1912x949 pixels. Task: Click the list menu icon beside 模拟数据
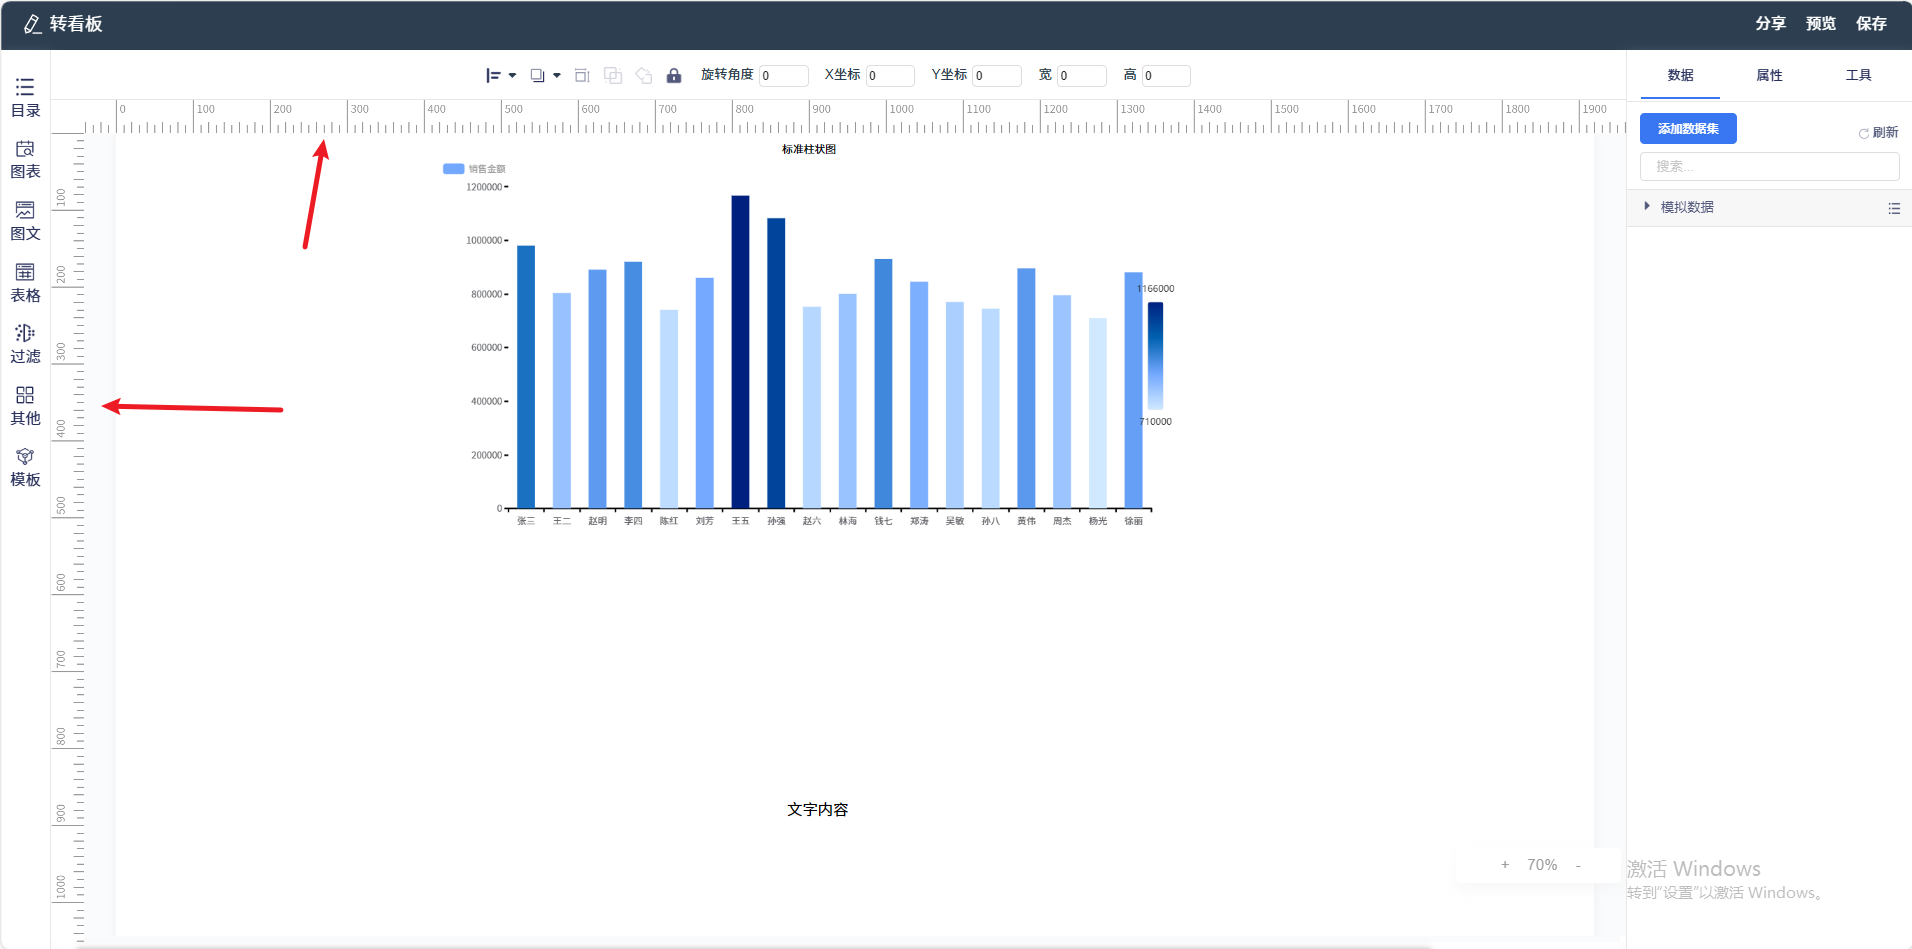(x=1893, y=208)
